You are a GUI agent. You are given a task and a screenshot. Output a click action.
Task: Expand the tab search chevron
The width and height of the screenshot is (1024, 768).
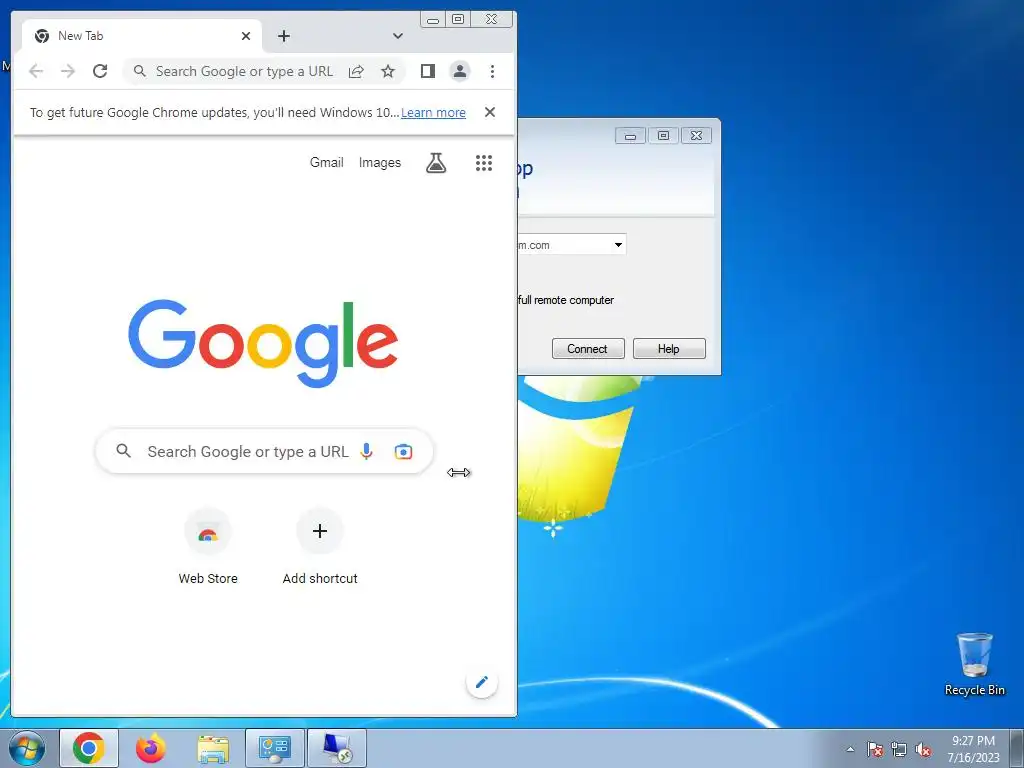398,36
